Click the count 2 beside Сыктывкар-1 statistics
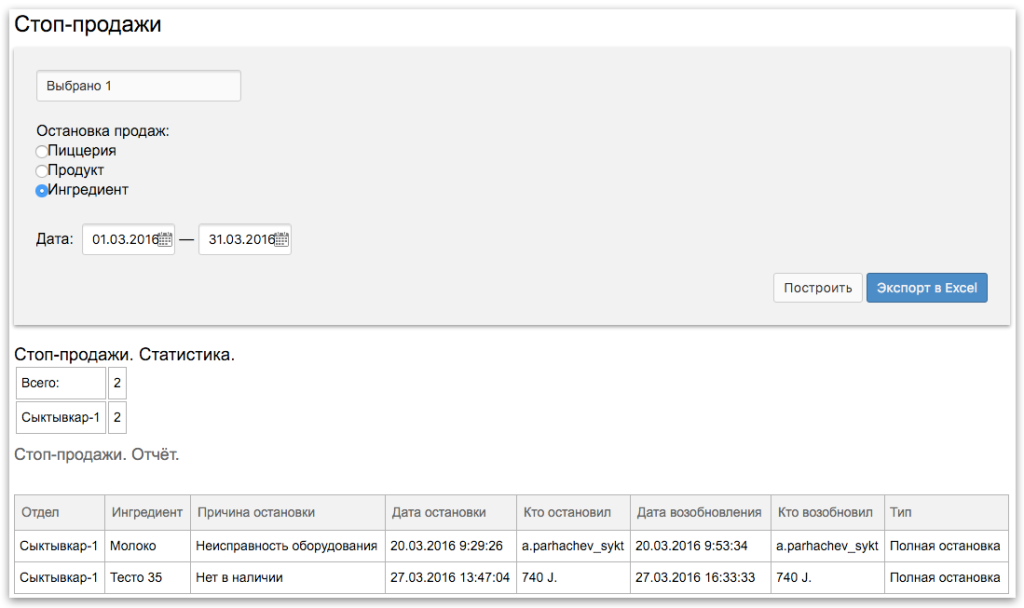 [117, 417]
